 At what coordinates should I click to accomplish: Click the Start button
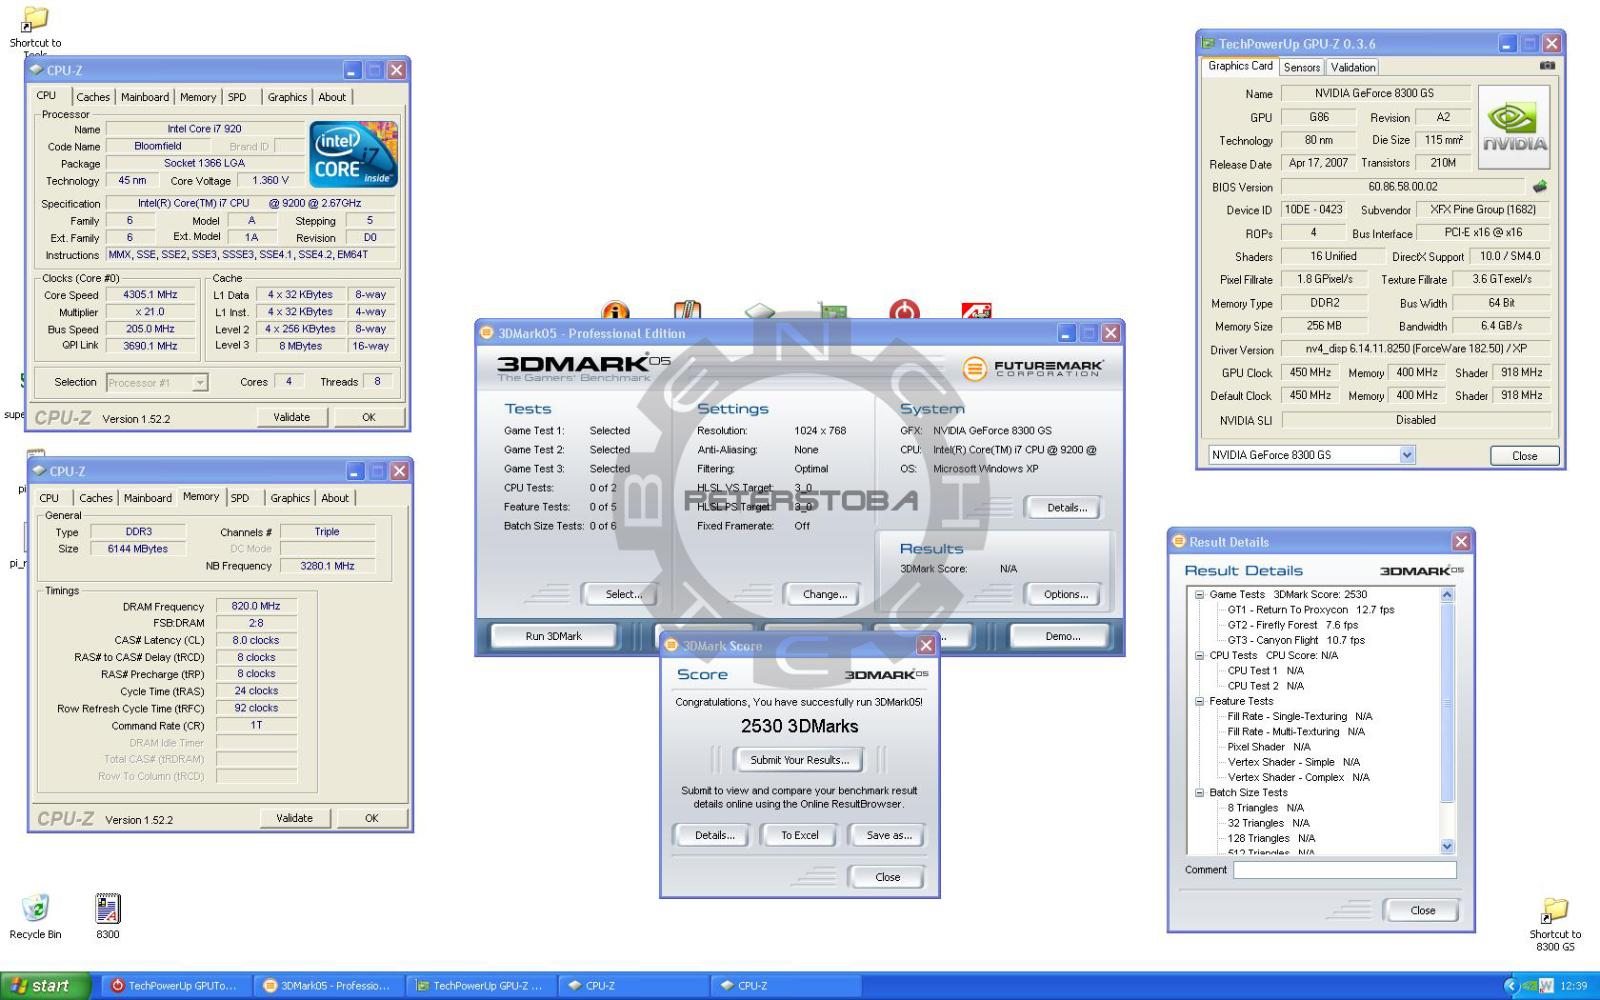[x=46, y=986]
